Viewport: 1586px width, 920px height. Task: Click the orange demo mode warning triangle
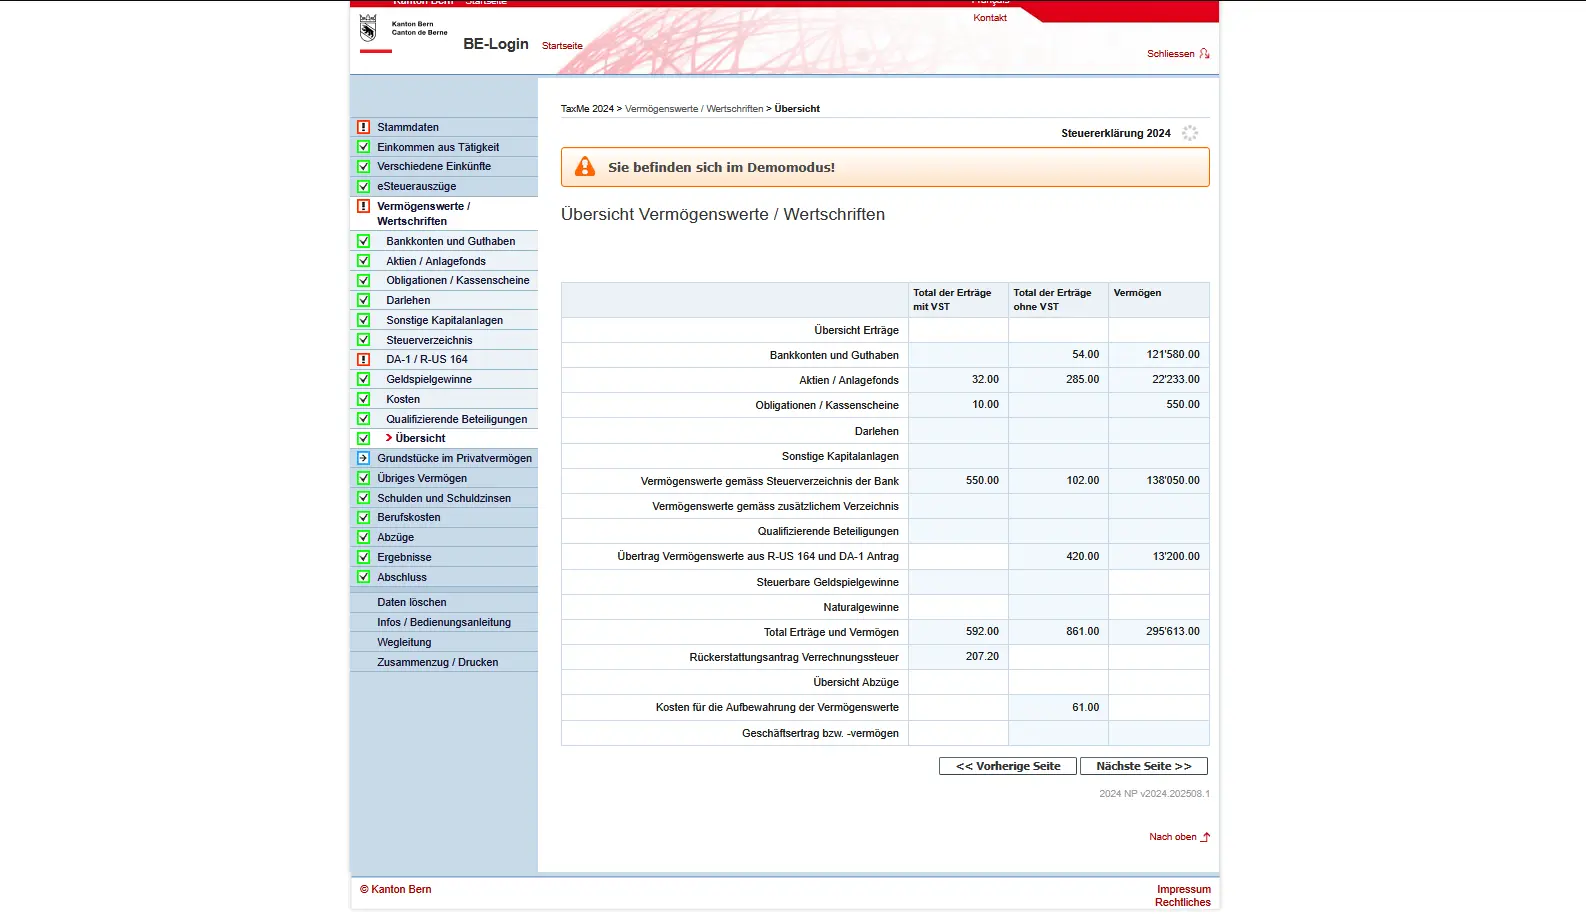[586, 167]
